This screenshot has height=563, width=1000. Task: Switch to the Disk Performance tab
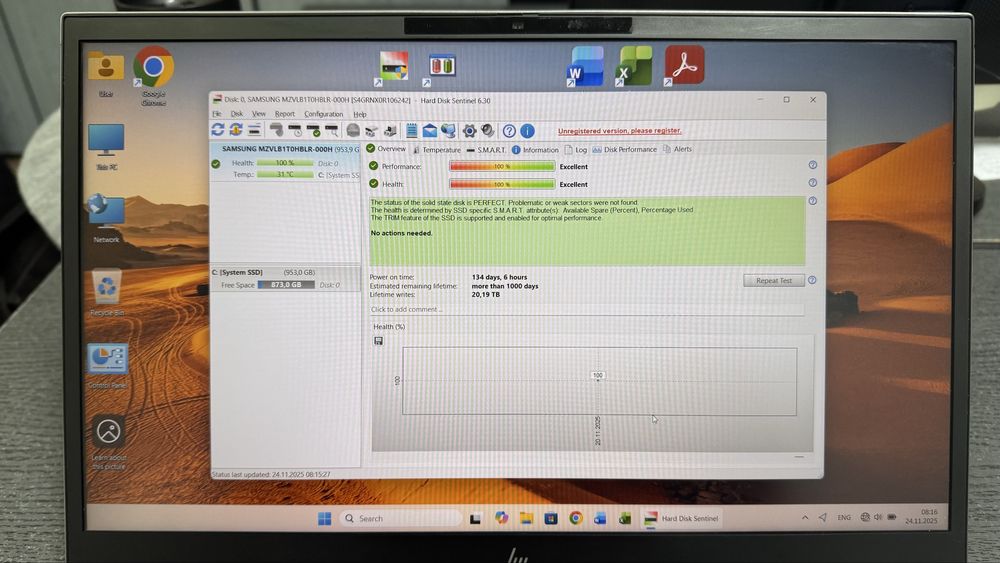pos(624,150)
